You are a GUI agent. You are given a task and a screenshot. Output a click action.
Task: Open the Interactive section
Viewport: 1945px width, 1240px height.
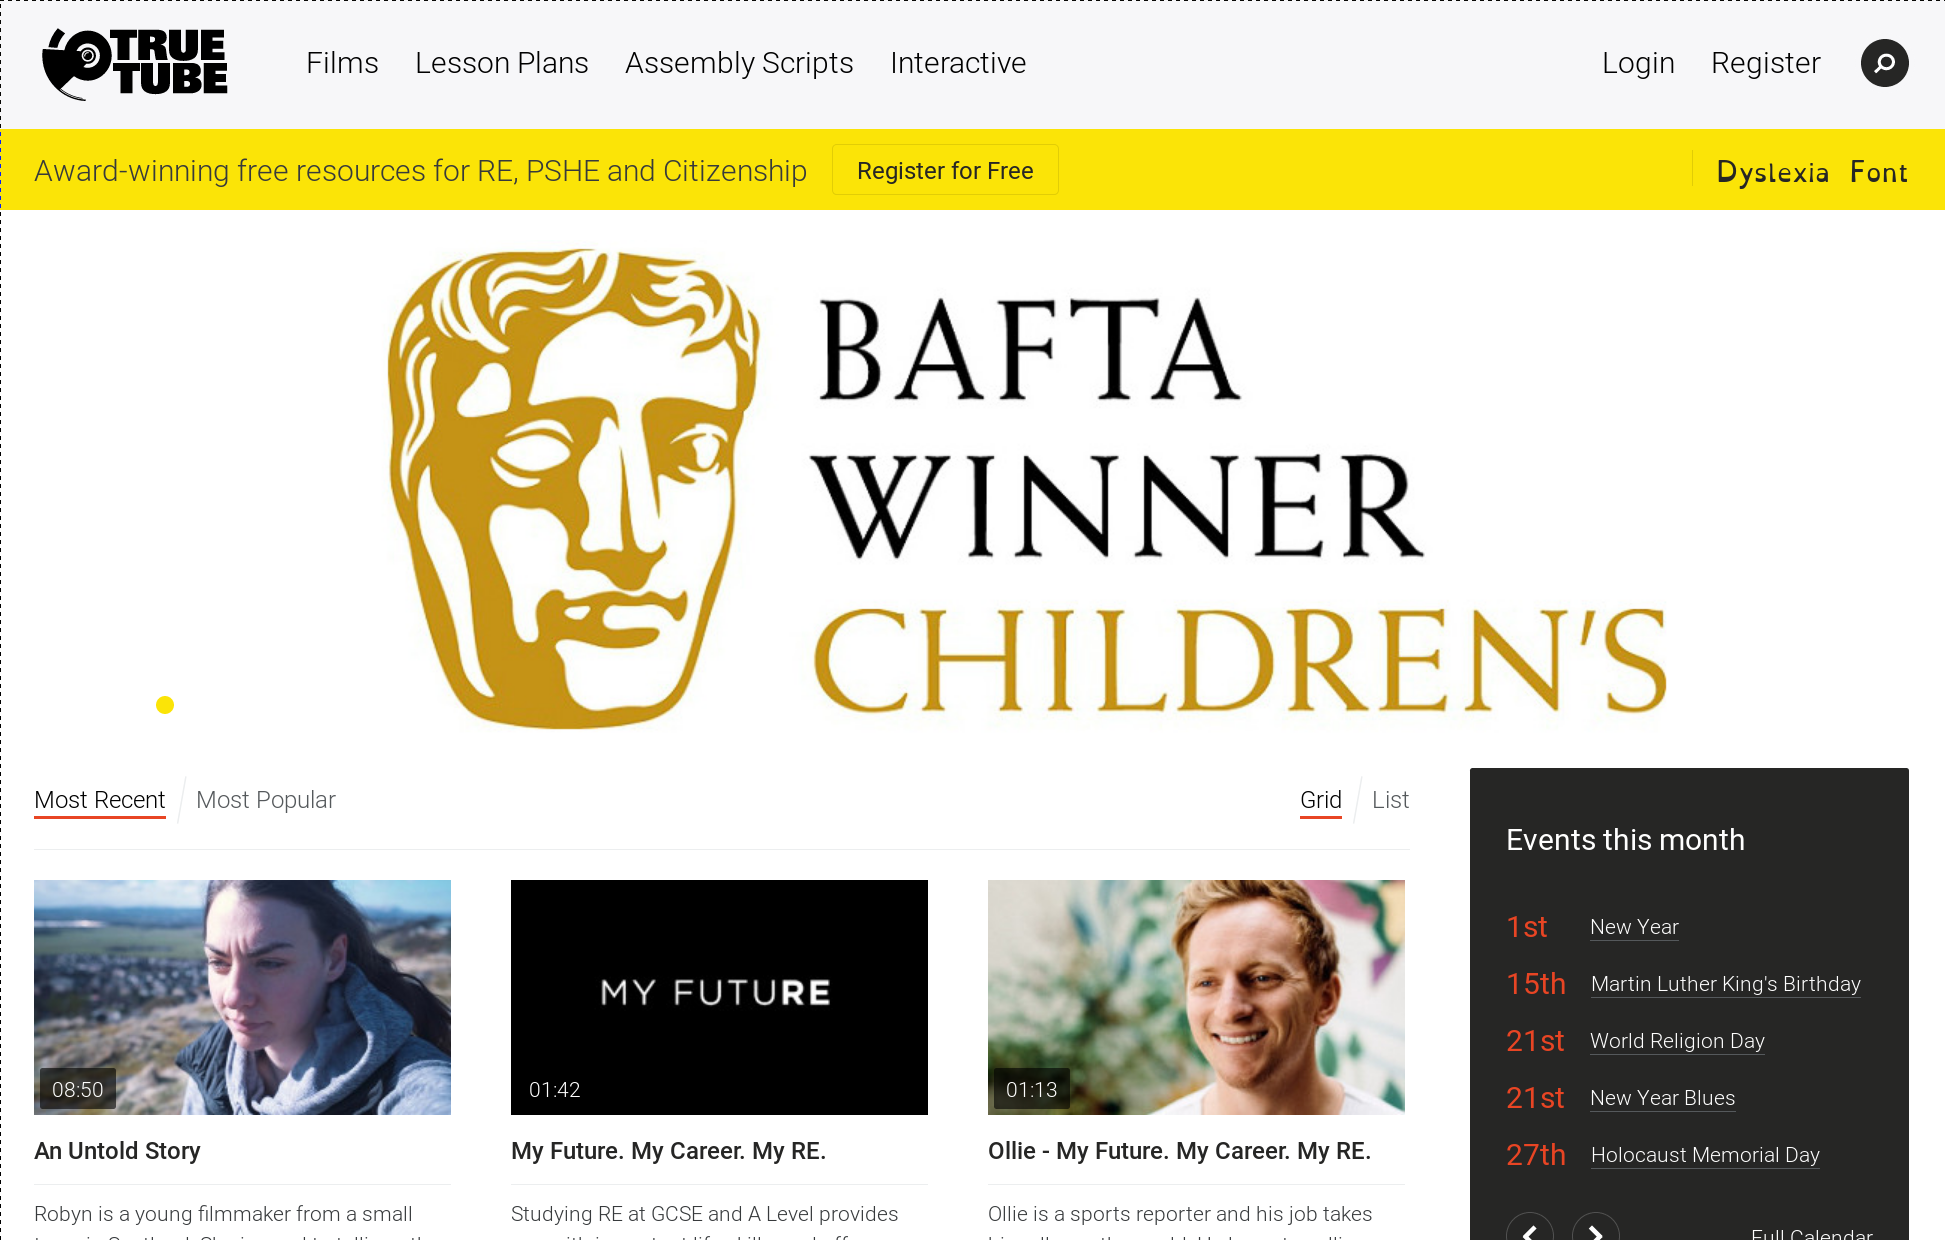point(957,63)
